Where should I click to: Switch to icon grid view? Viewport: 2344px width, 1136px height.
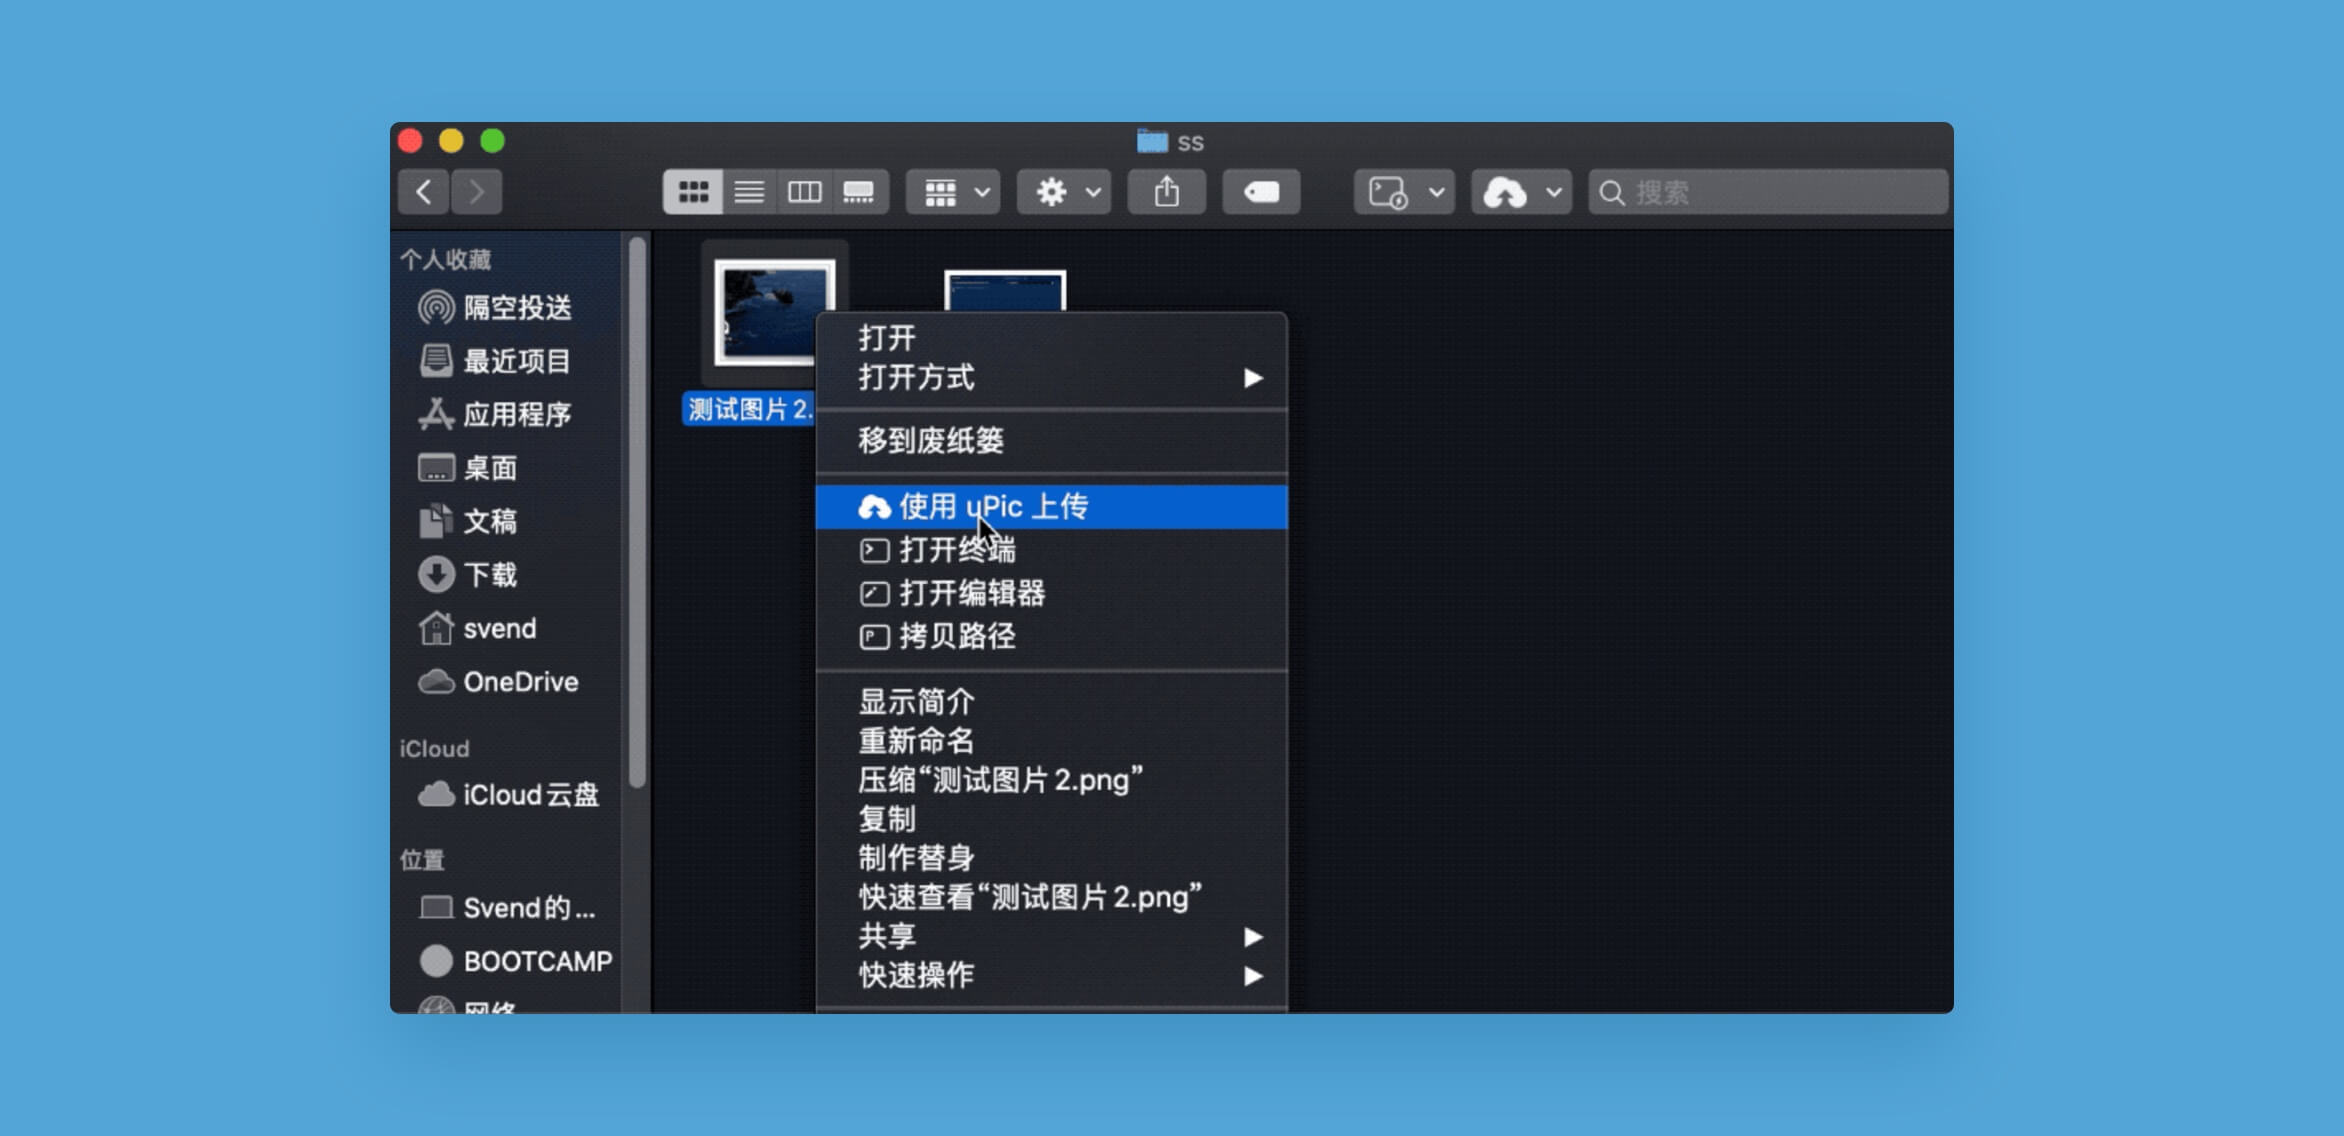pos(693,192)
